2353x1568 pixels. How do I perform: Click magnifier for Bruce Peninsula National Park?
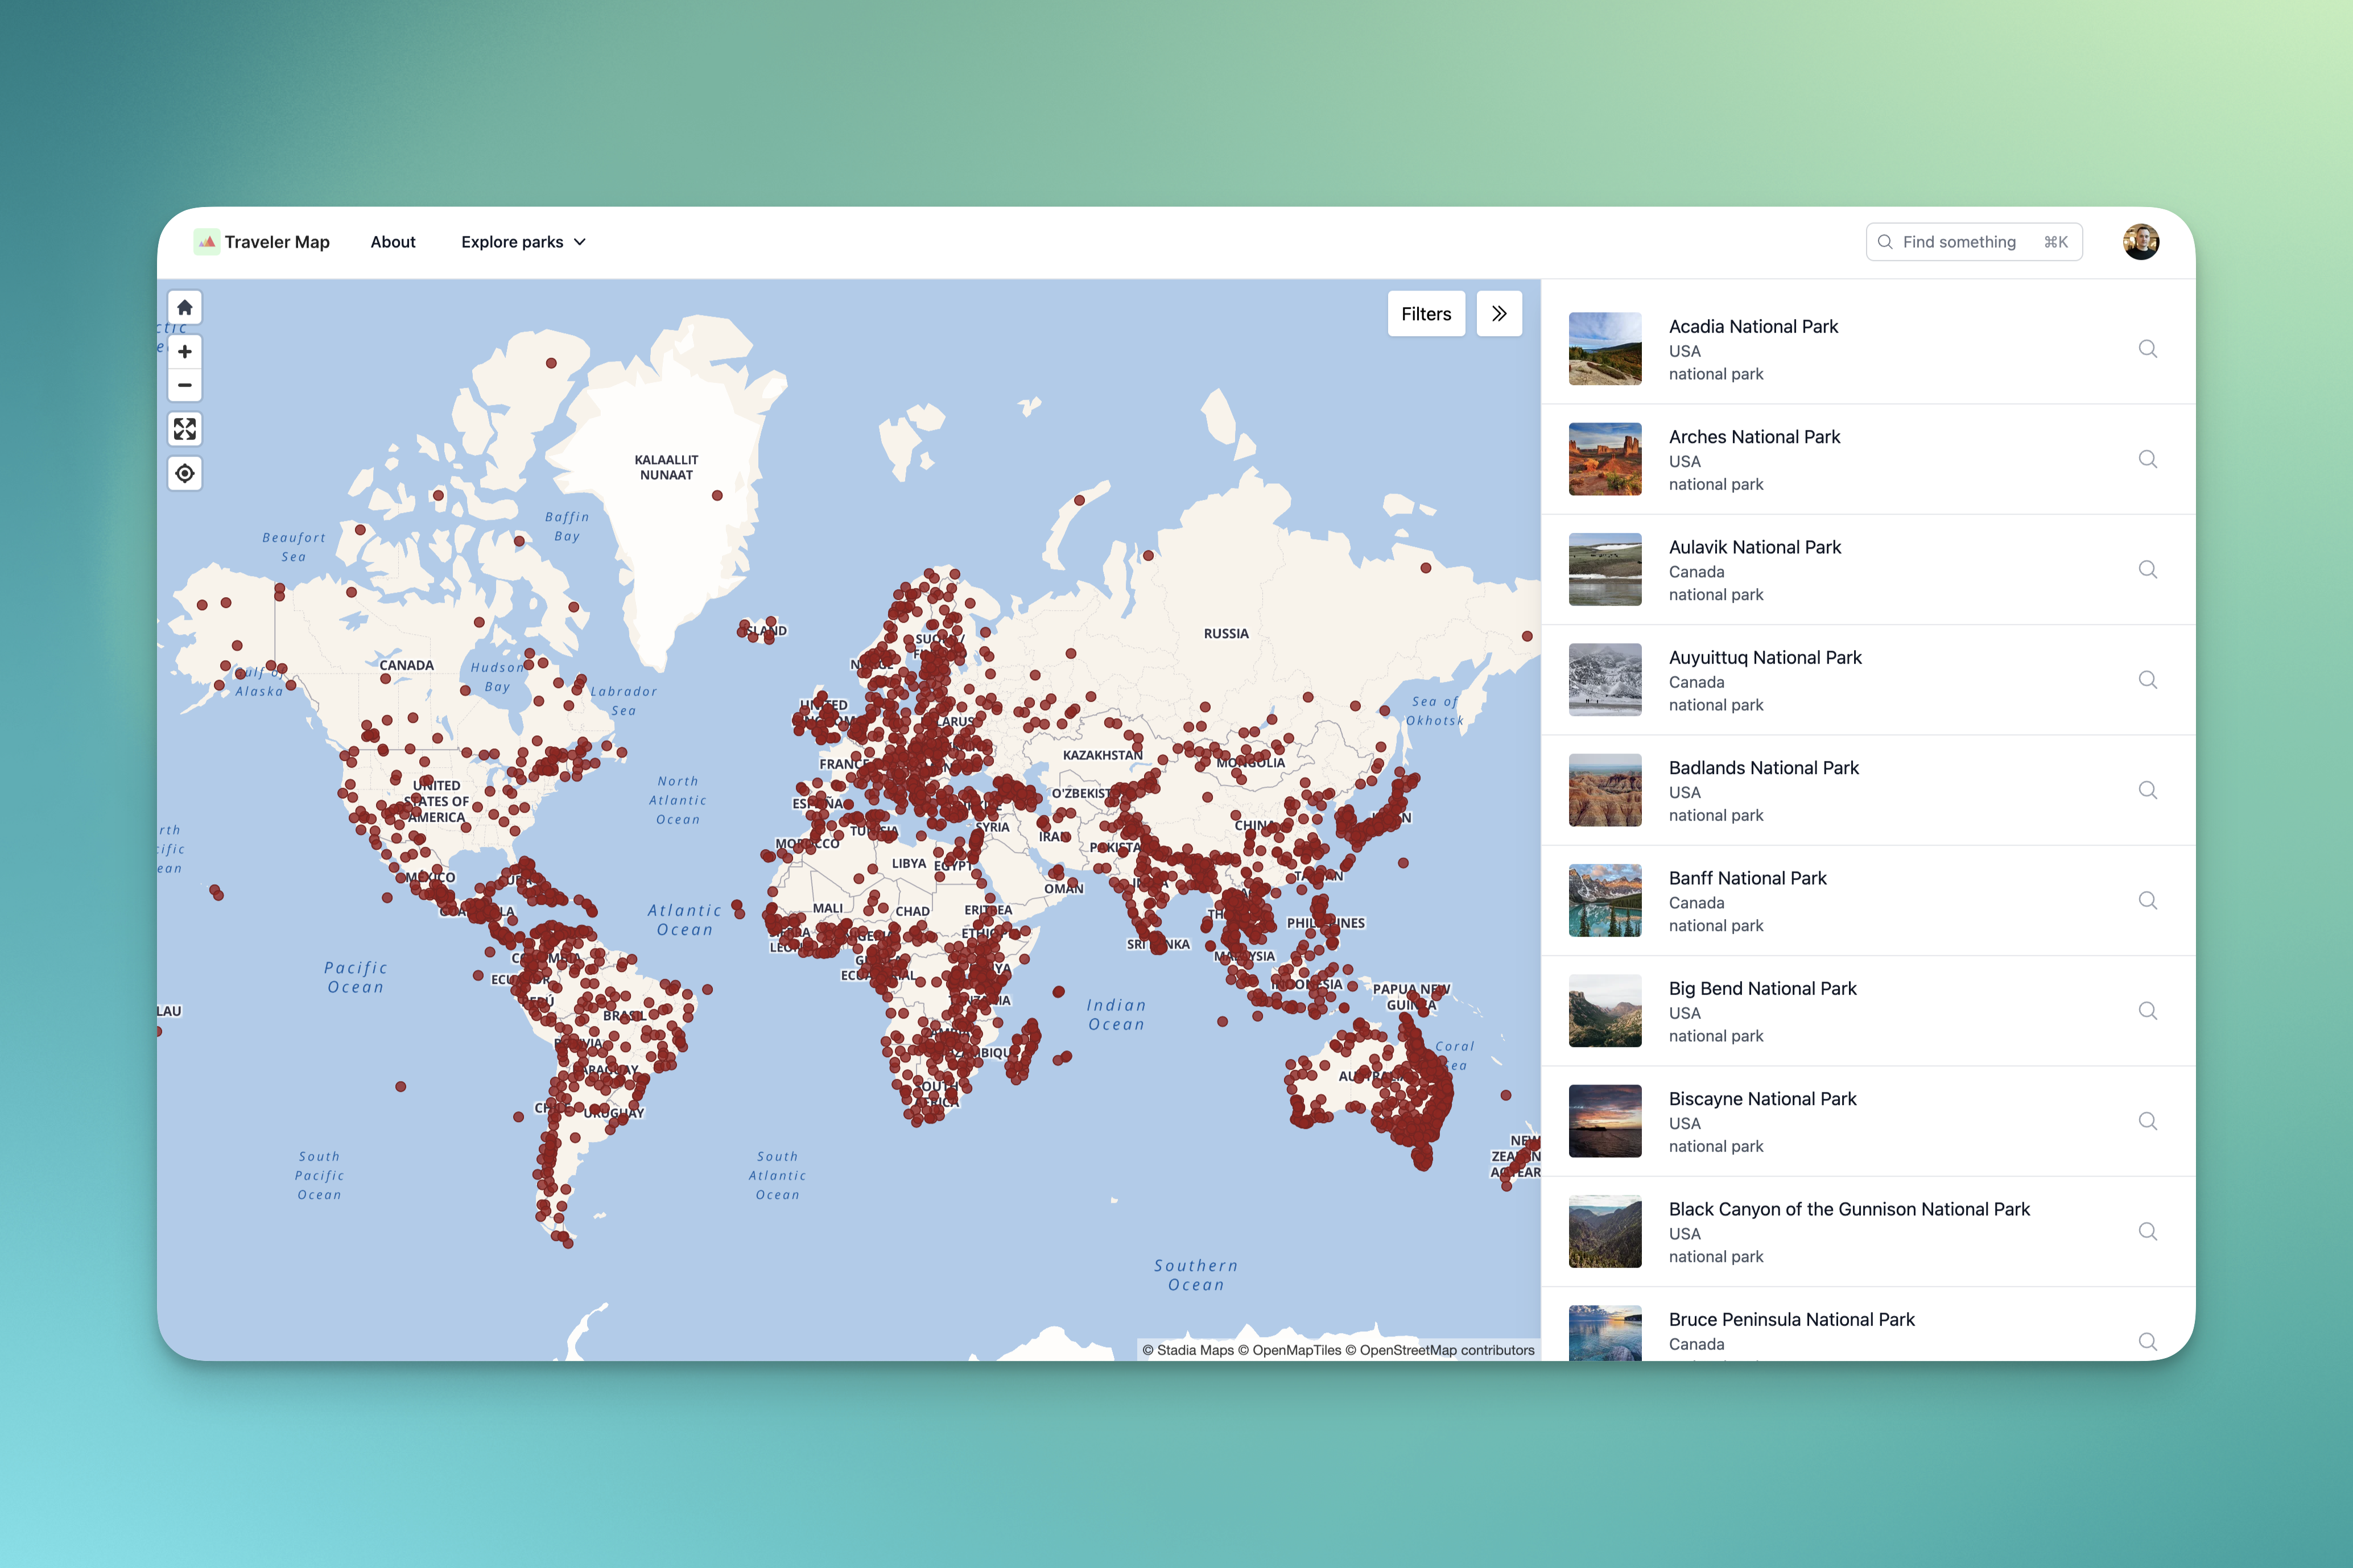pyautogui.click(x=2147, y=1342)
